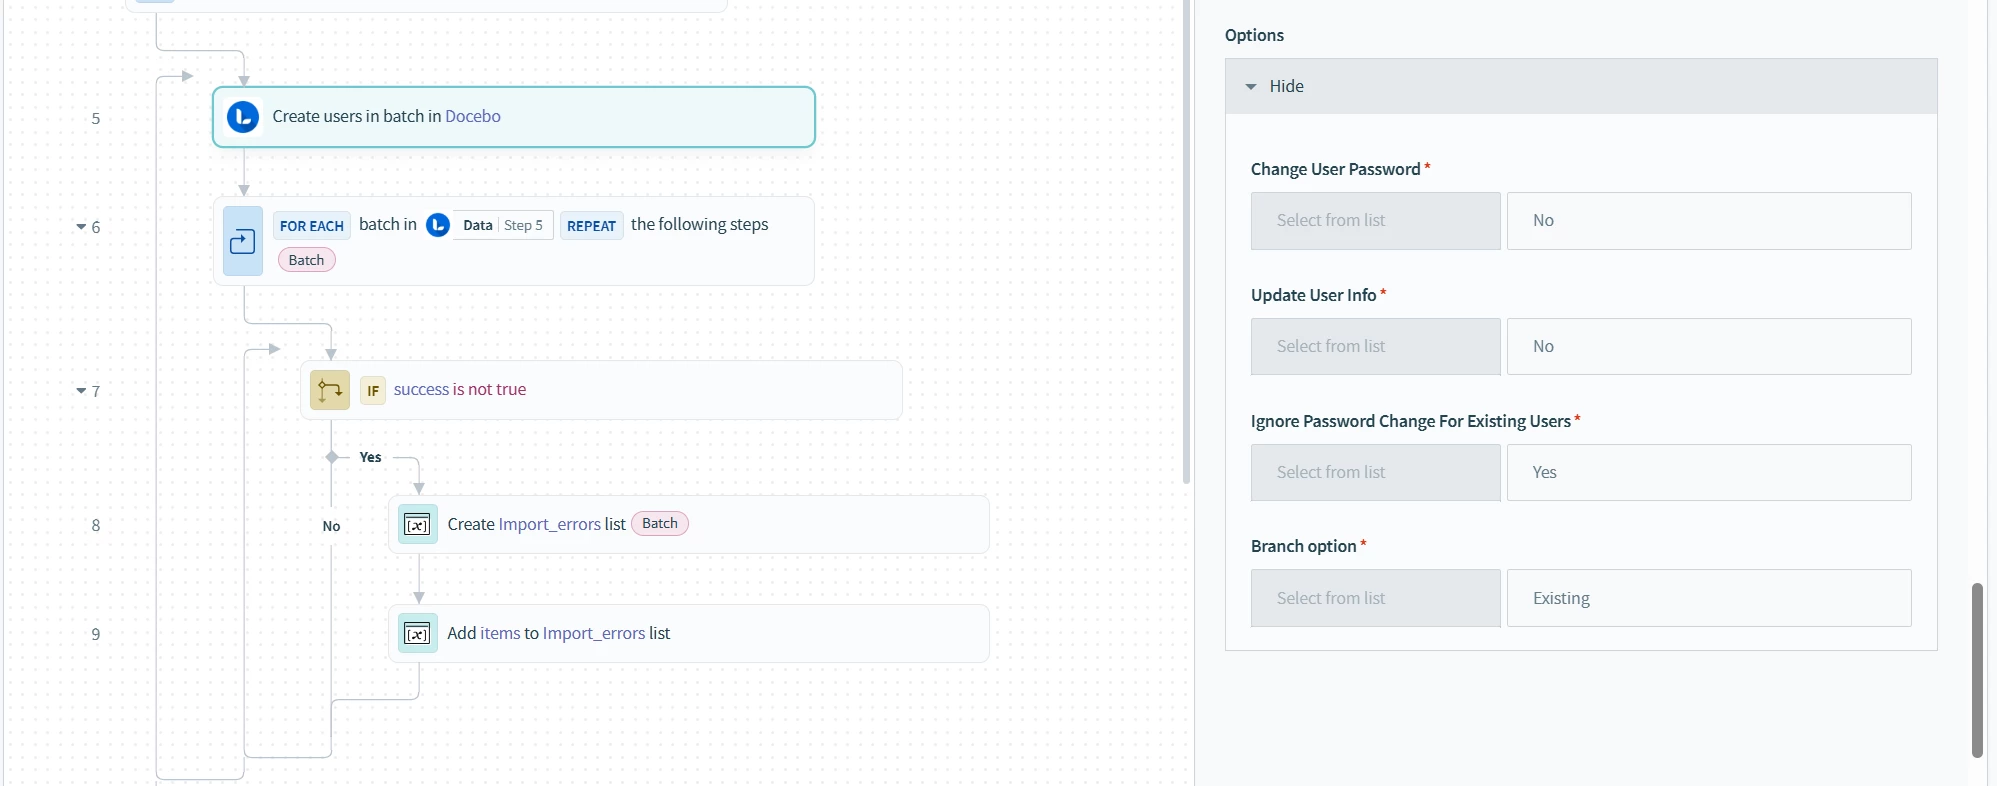The width and height of the screenshot is (1997, 786).
Task: Click the Batch tag on step 6
Action: 306,260
